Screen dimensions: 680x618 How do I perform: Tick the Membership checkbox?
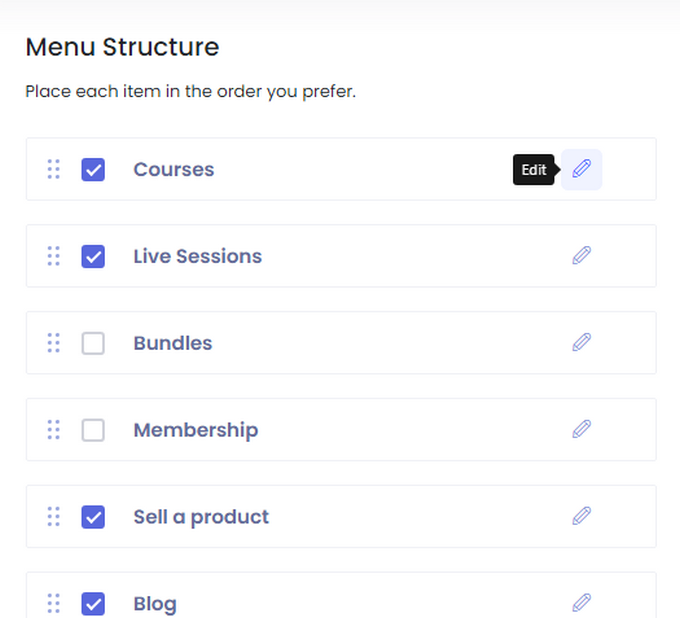tap(93, 430)
